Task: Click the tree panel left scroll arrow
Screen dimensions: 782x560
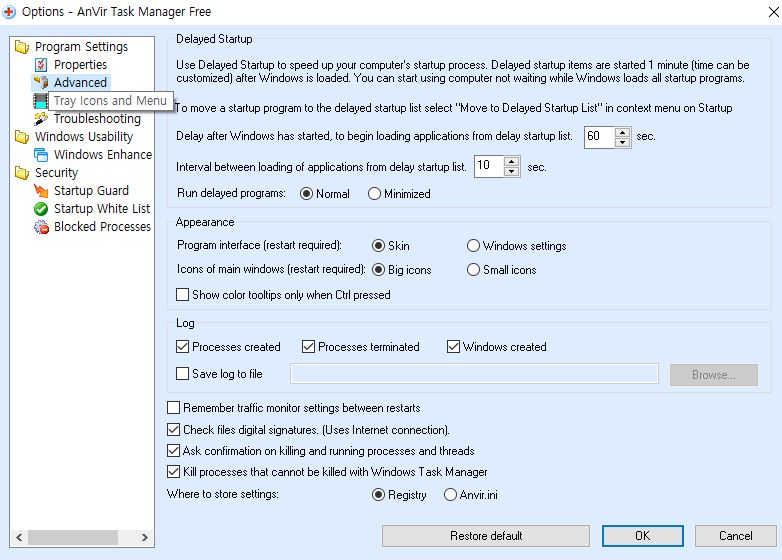Action: tap(19, 538)
